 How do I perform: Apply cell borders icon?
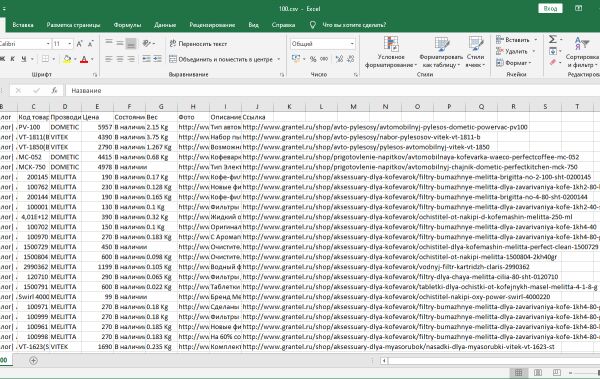point(45,59)
